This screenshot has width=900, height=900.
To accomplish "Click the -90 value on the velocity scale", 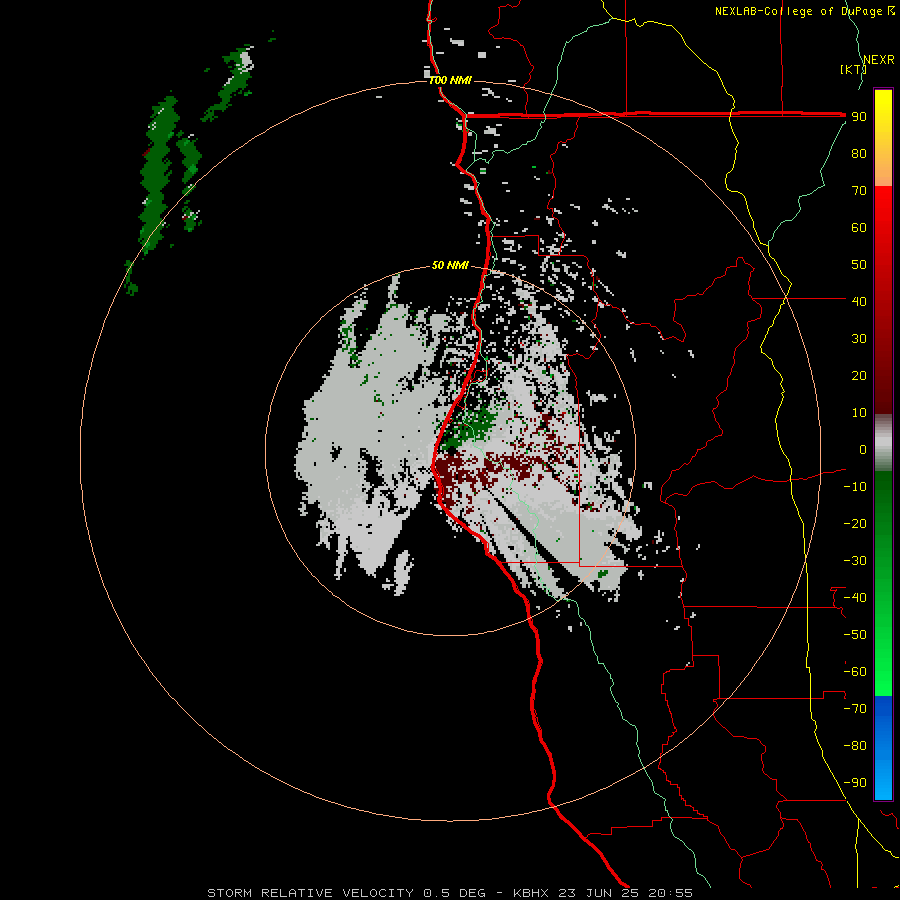I will (855, 783).
